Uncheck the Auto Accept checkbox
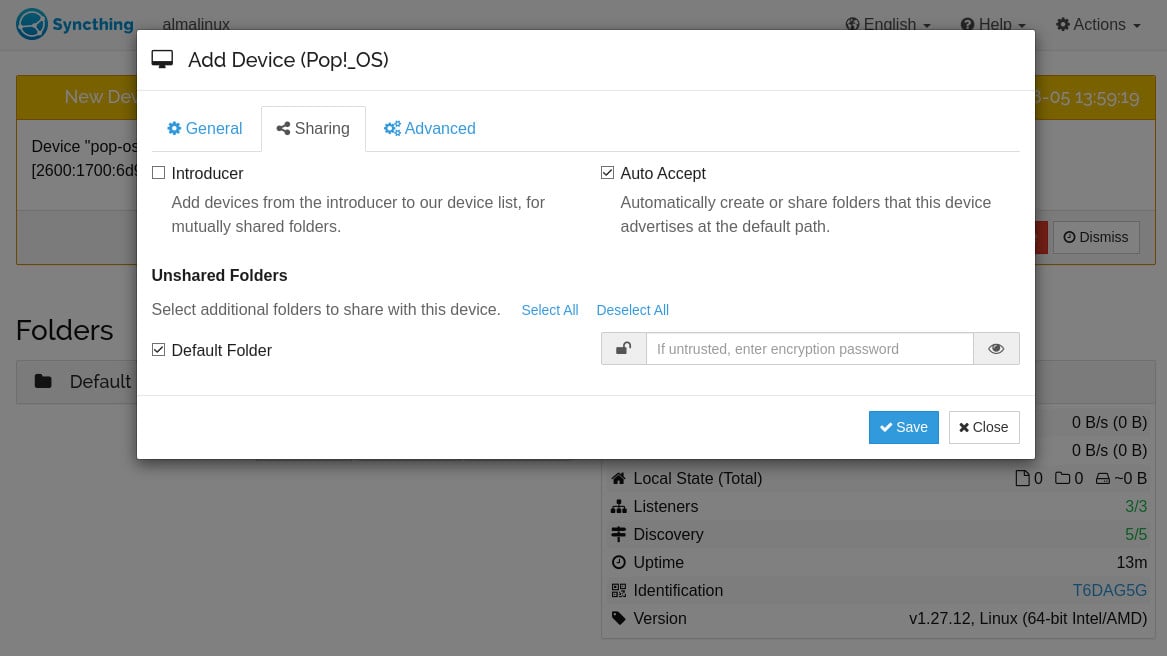This screenshot has width=1167, height=656. click(x=607, y=173)
